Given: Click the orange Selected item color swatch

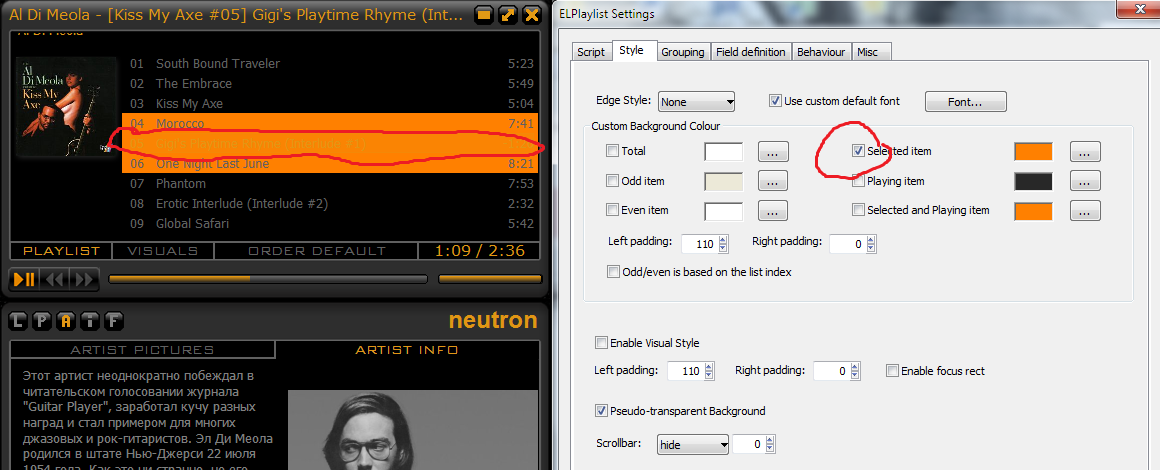Looking at the screenshot, I should (x=1033, y=151).
